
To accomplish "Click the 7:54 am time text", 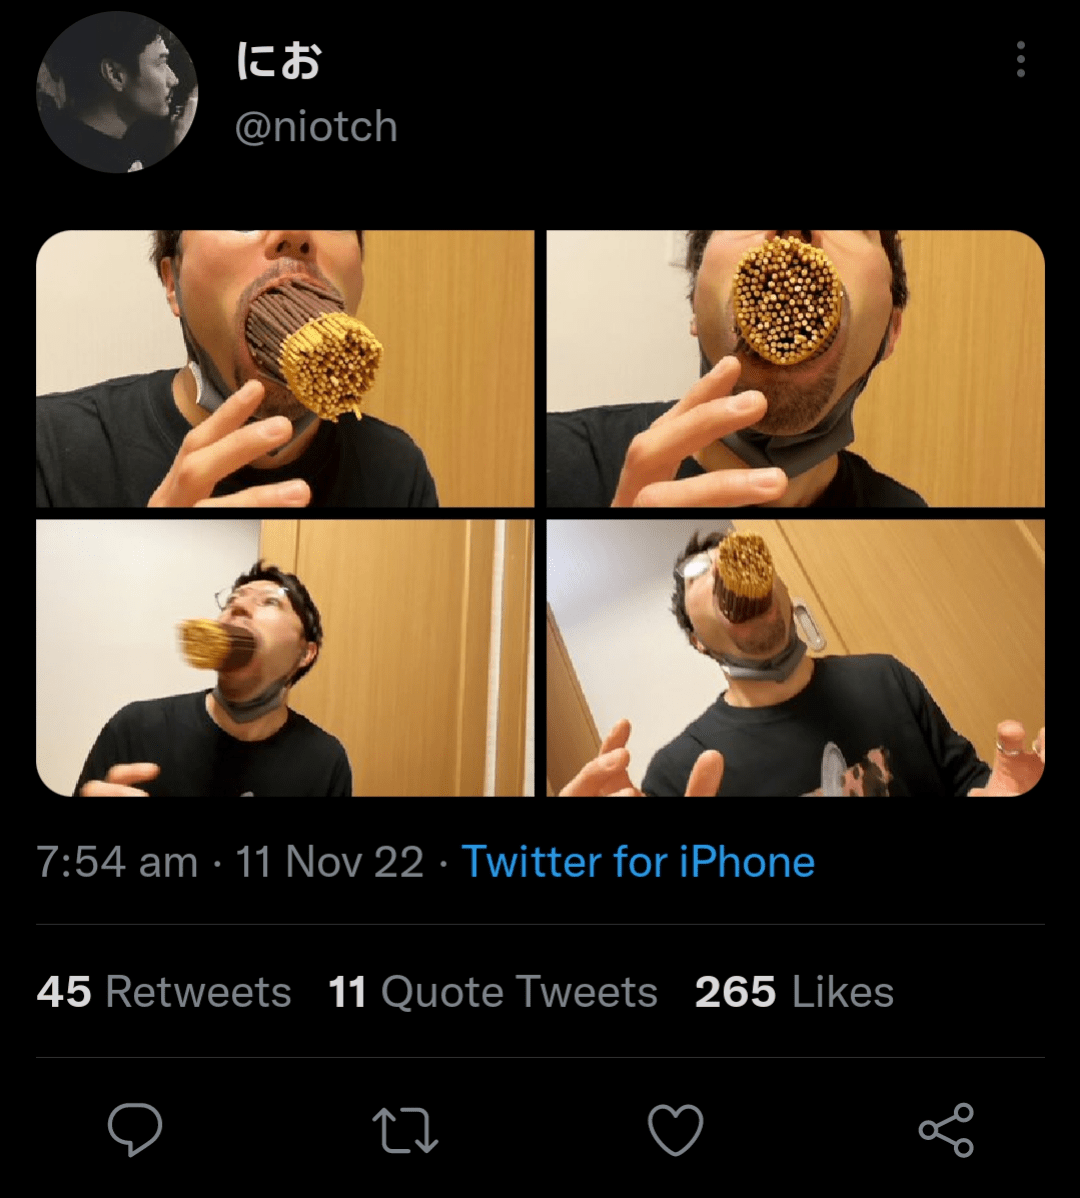I will point(117,862).
